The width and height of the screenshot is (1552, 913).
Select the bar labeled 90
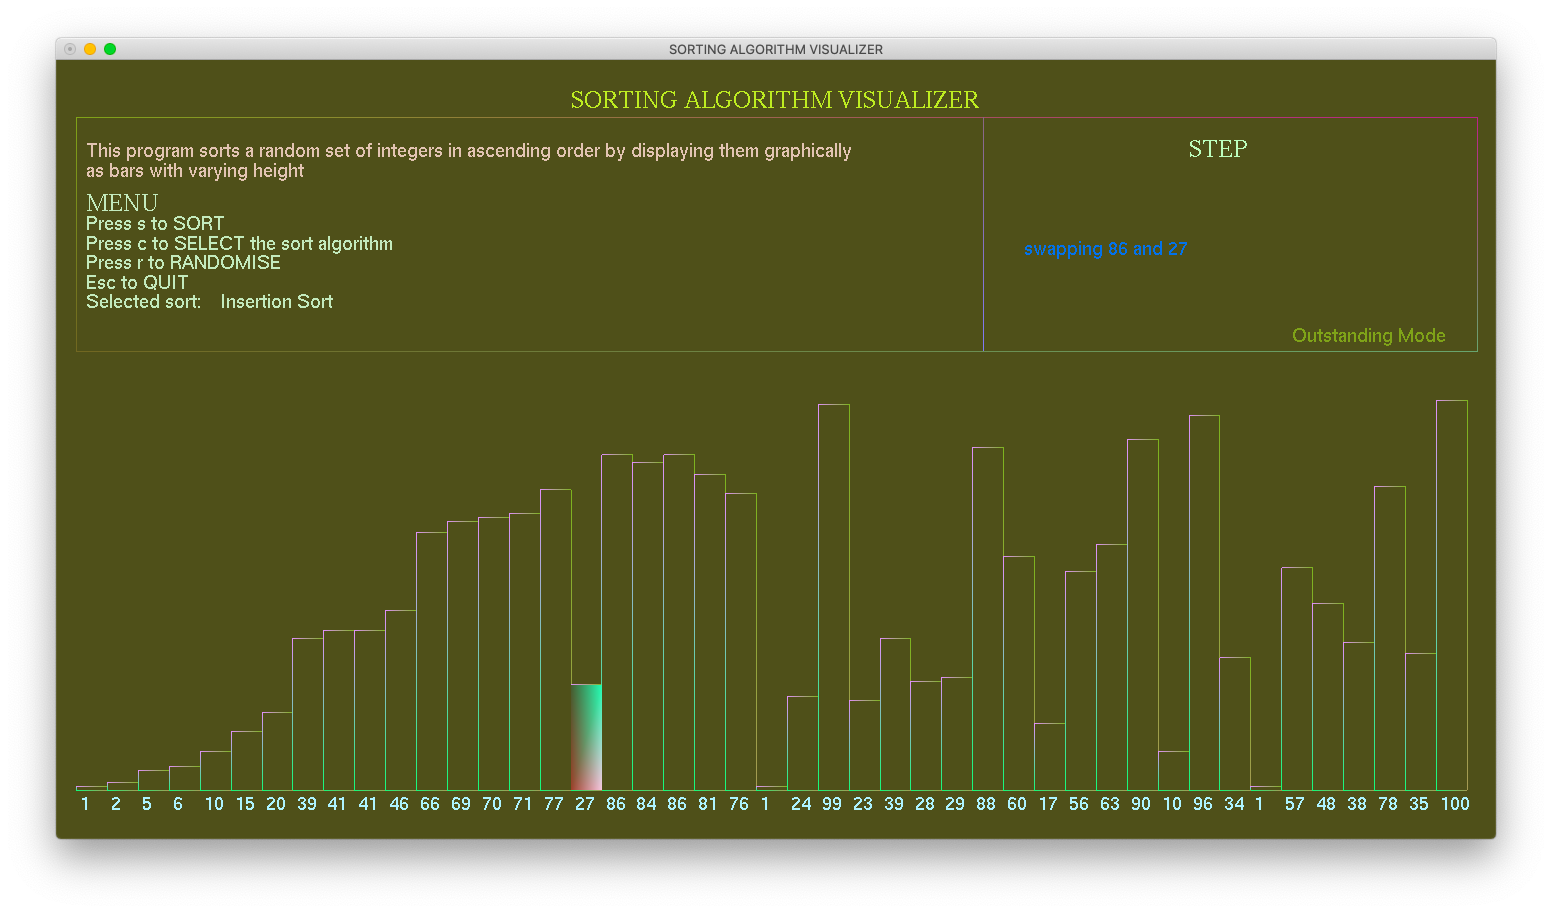1142,614
